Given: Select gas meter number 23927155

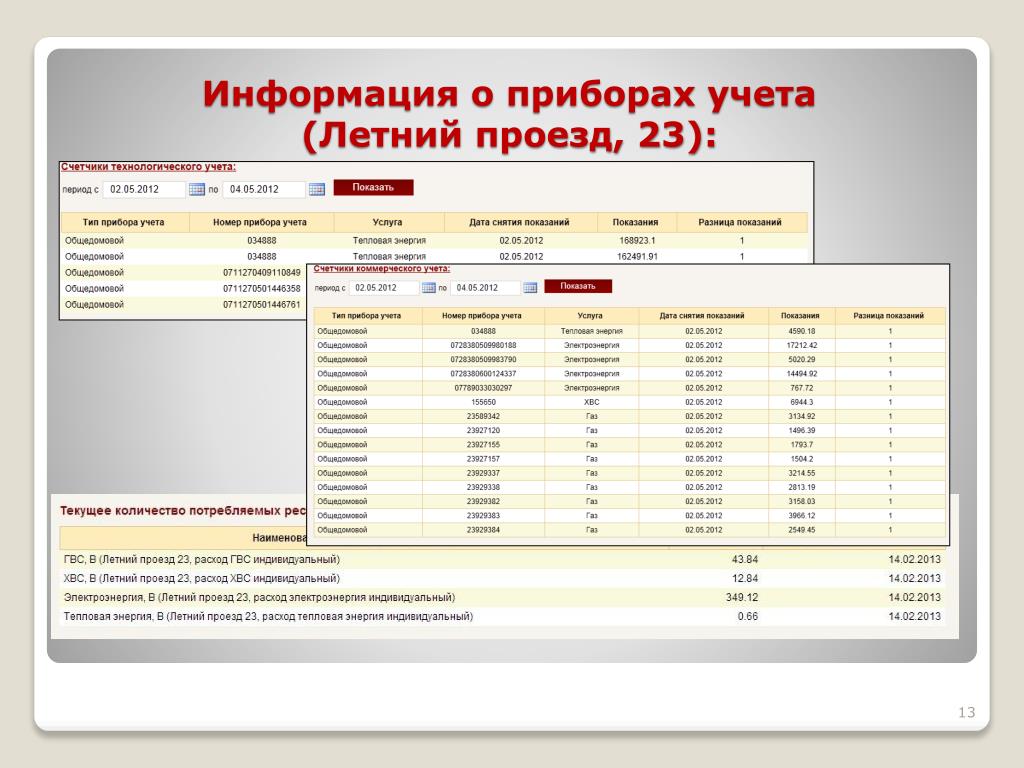Looking at the screenshot, I should pyautogui.click(x=483, y=445).
